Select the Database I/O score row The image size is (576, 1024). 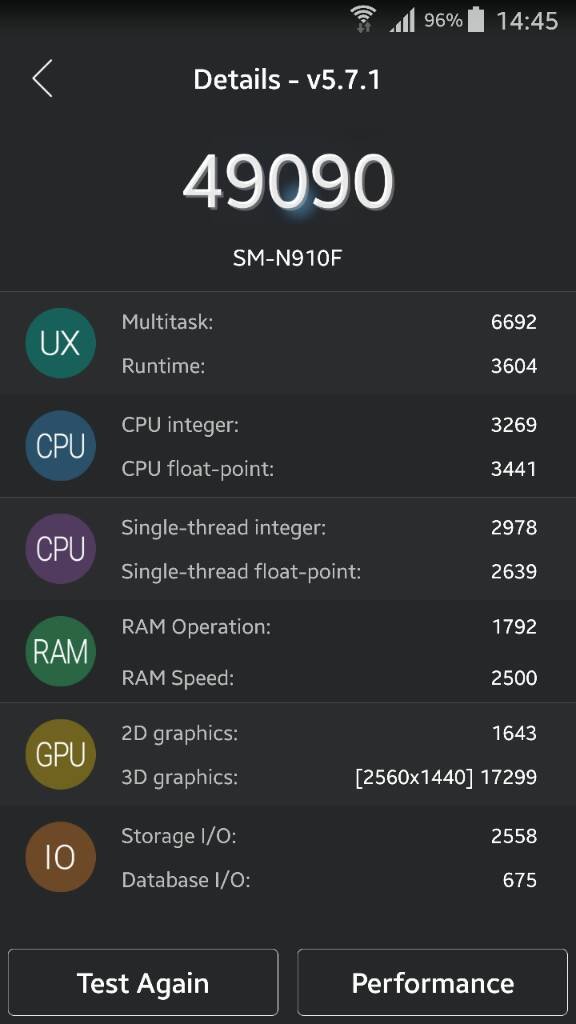pos(329,880)
